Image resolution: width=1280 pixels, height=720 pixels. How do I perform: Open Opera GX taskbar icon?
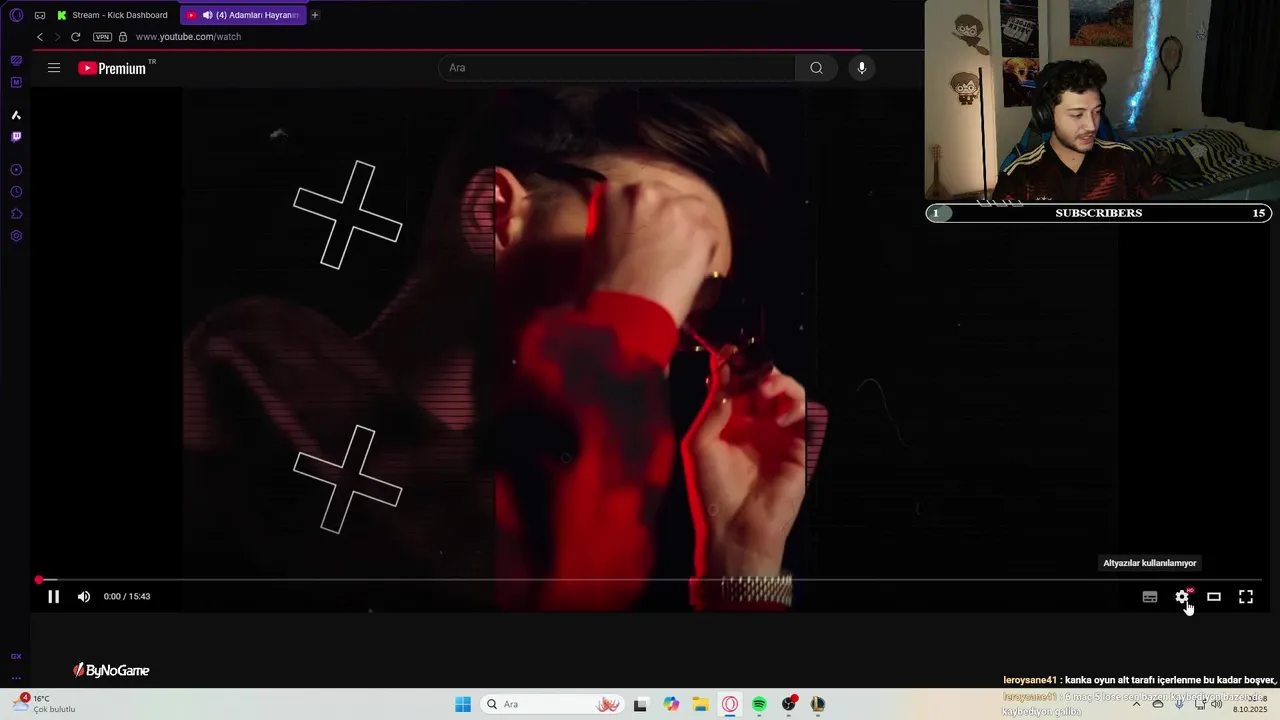pyautogui.click(x=730, y=704)
